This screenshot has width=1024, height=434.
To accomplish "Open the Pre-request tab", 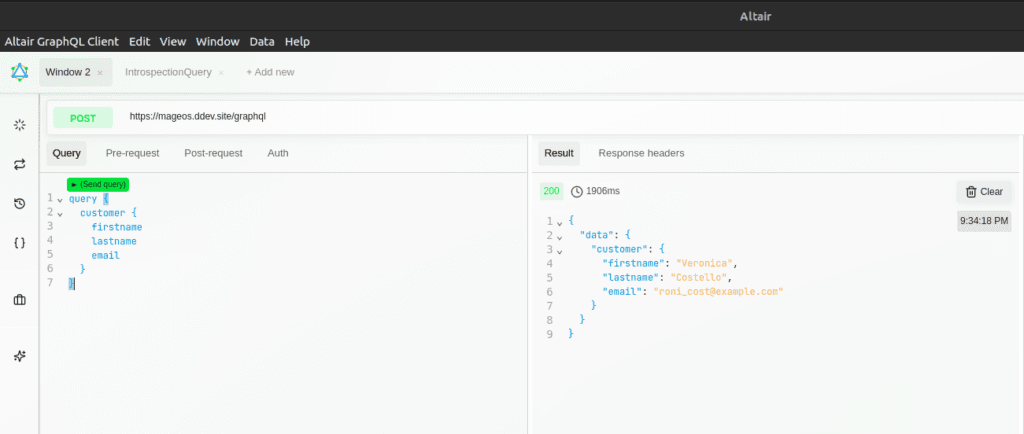I will 133,153.
